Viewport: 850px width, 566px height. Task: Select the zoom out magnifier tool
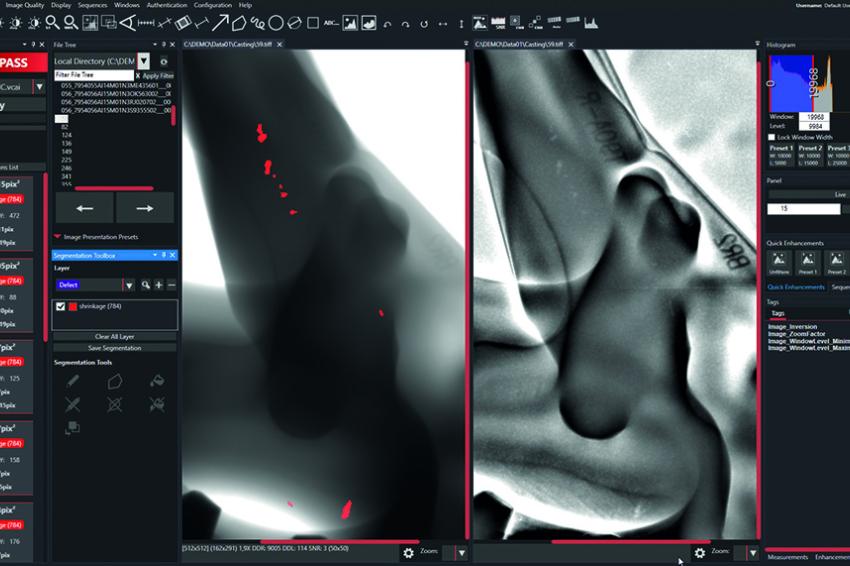[x=71, y=23]
